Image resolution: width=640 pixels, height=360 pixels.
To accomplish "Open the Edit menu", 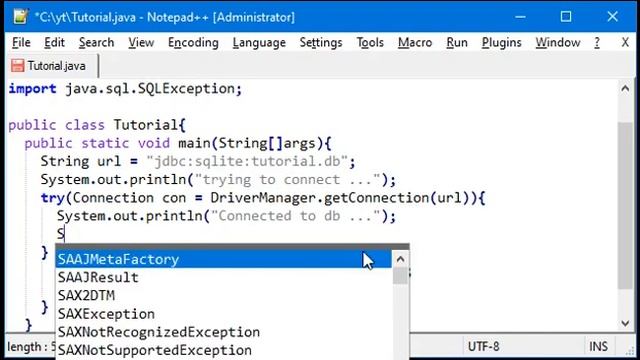I will click(54, 42).
